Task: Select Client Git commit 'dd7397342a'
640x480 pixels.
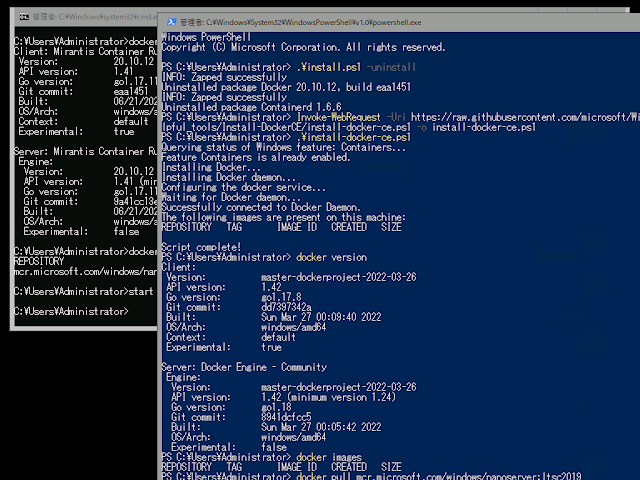Action: pyautogui.click(x=286, y=307)
